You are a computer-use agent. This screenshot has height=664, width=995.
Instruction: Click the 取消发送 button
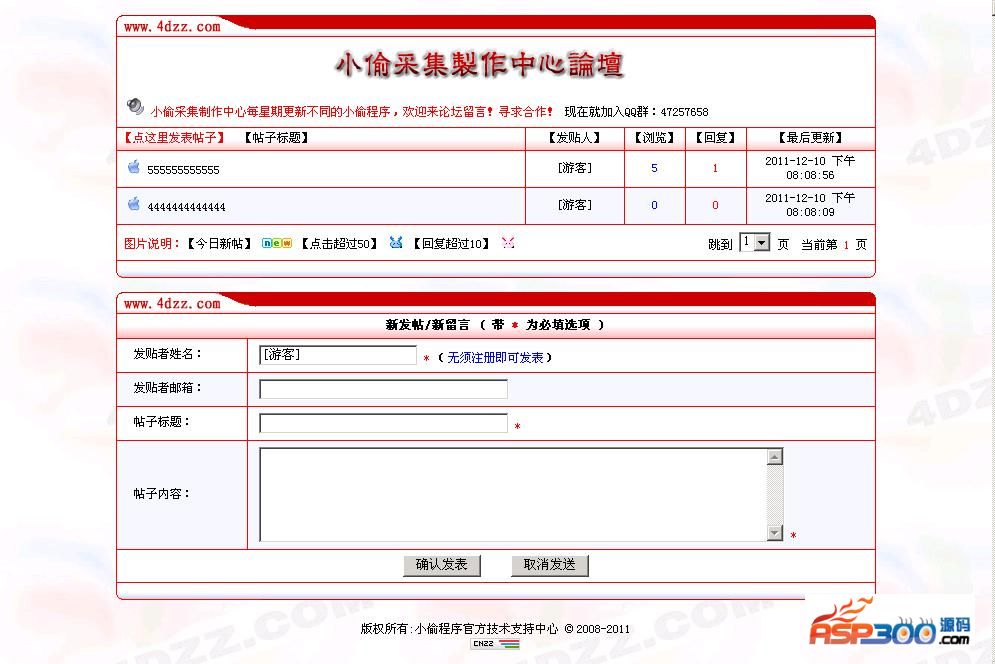550,565
